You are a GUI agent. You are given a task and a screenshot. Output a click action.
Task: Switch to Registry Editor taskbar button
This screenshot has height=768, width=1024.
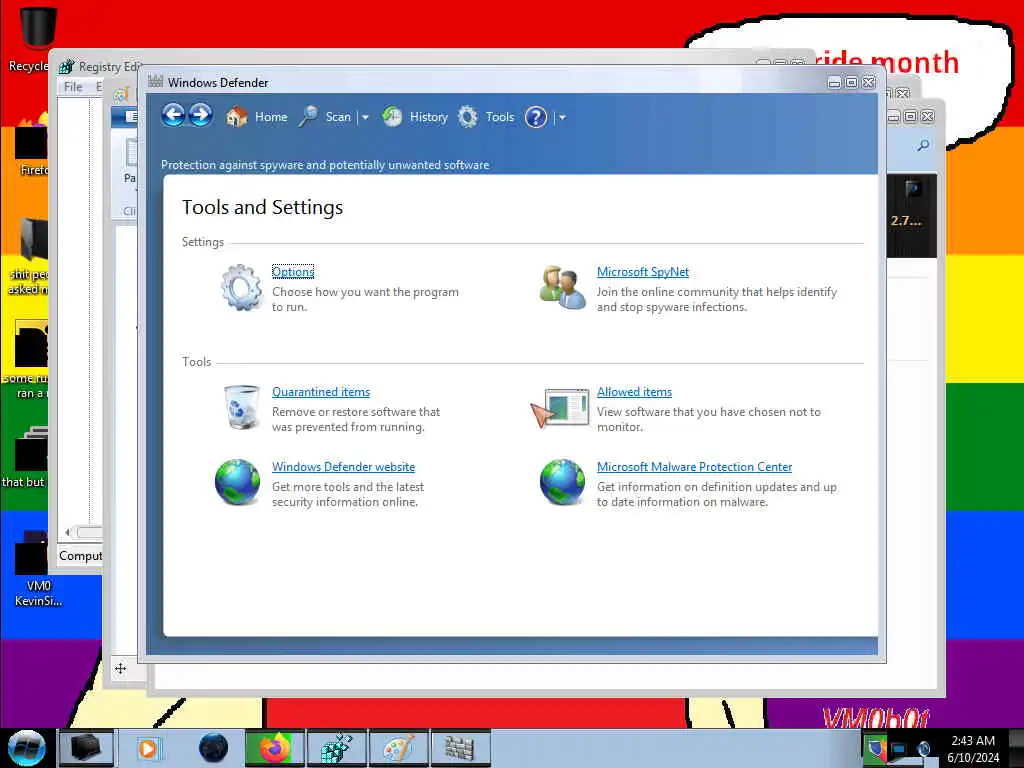336,748
